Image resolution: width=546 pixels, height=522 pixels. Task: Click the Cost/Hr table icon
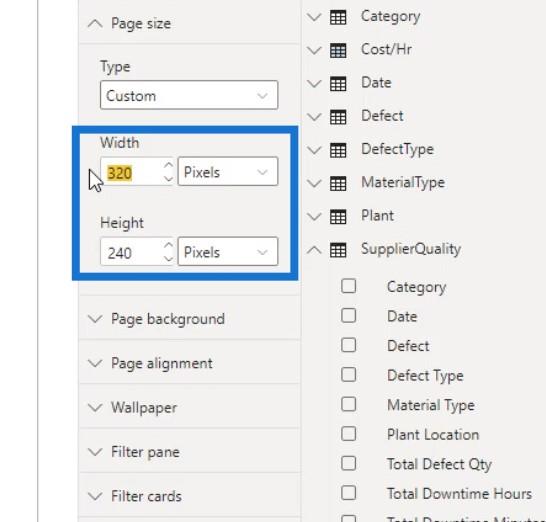[338, 50]
